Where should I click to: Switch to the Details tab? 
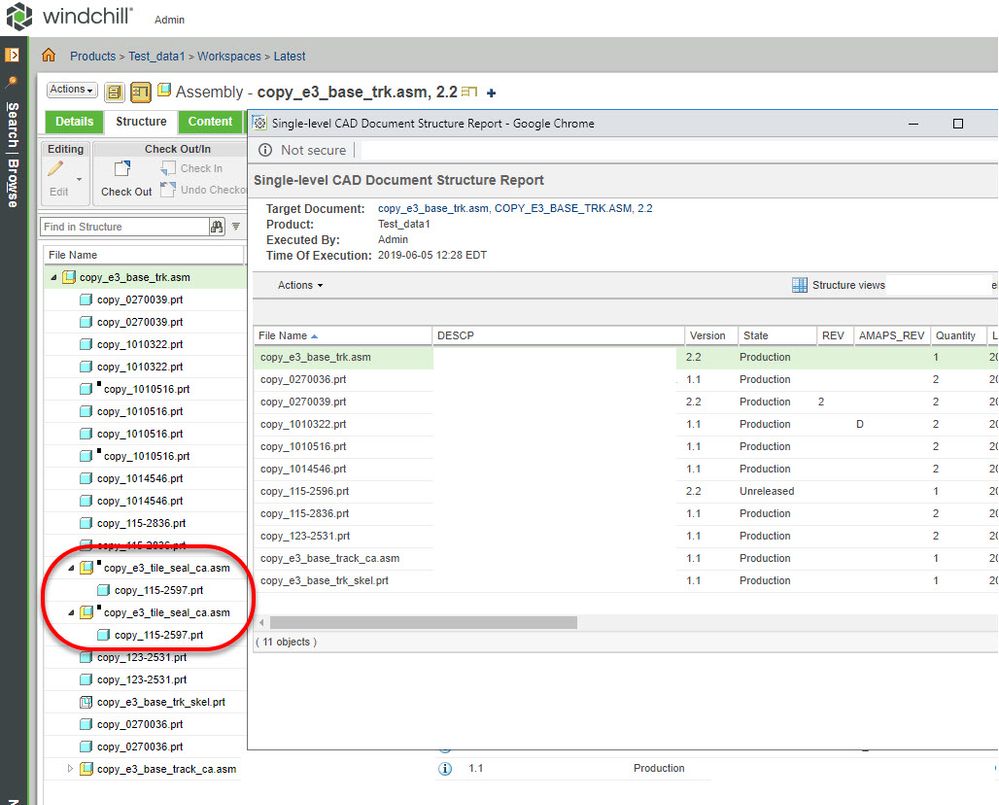pyautogui.click(x=74, y=122)
